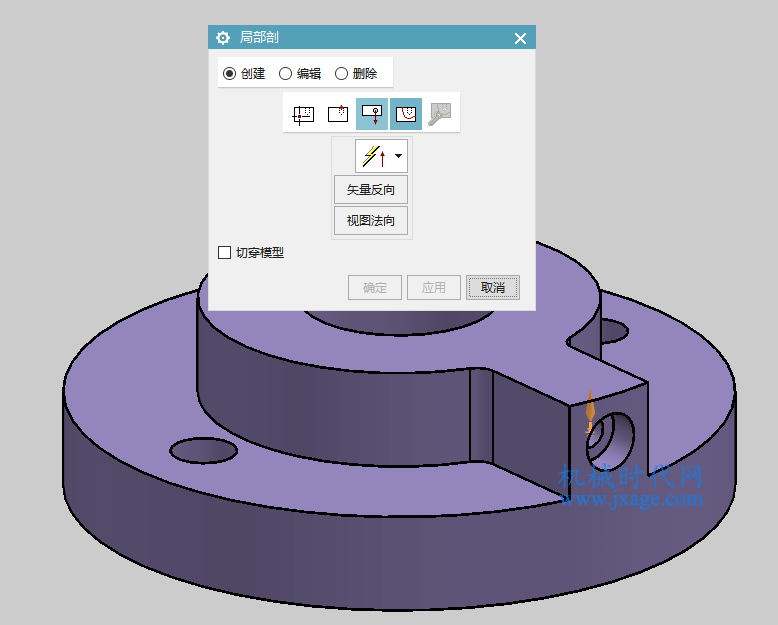Click the greyed modify boundary curve icon

pyautogui.click(x=440, y=115)
